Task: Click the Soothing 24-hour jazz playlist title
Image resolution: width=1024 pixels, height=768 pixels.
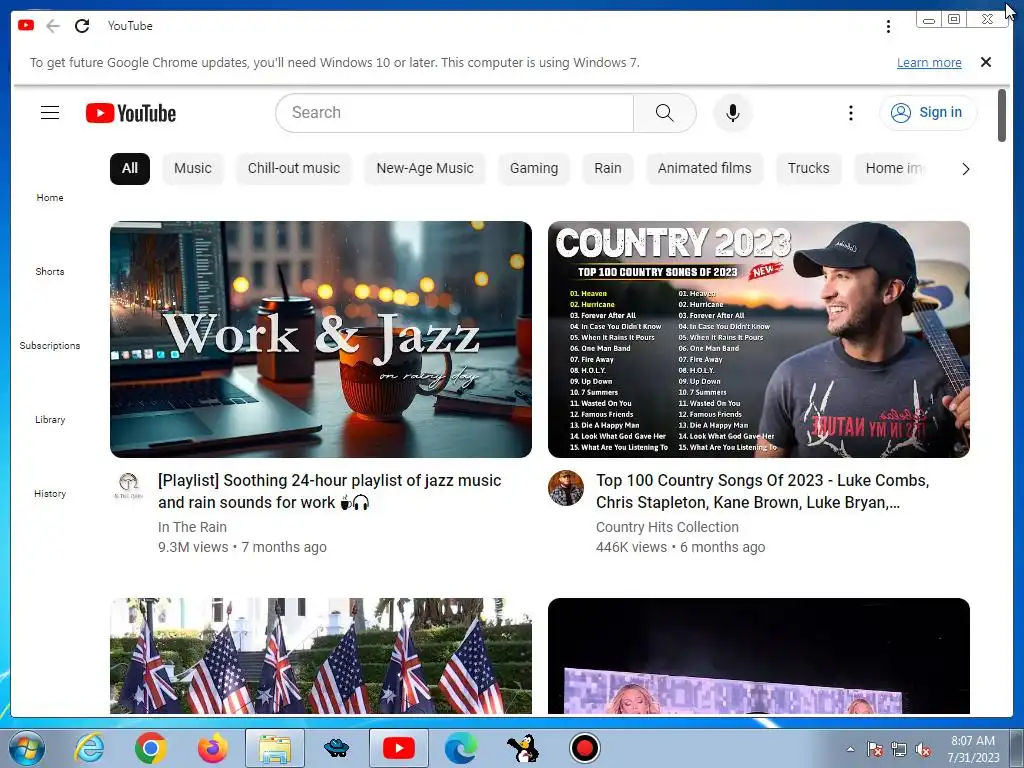Action: (x=329, y=491)
